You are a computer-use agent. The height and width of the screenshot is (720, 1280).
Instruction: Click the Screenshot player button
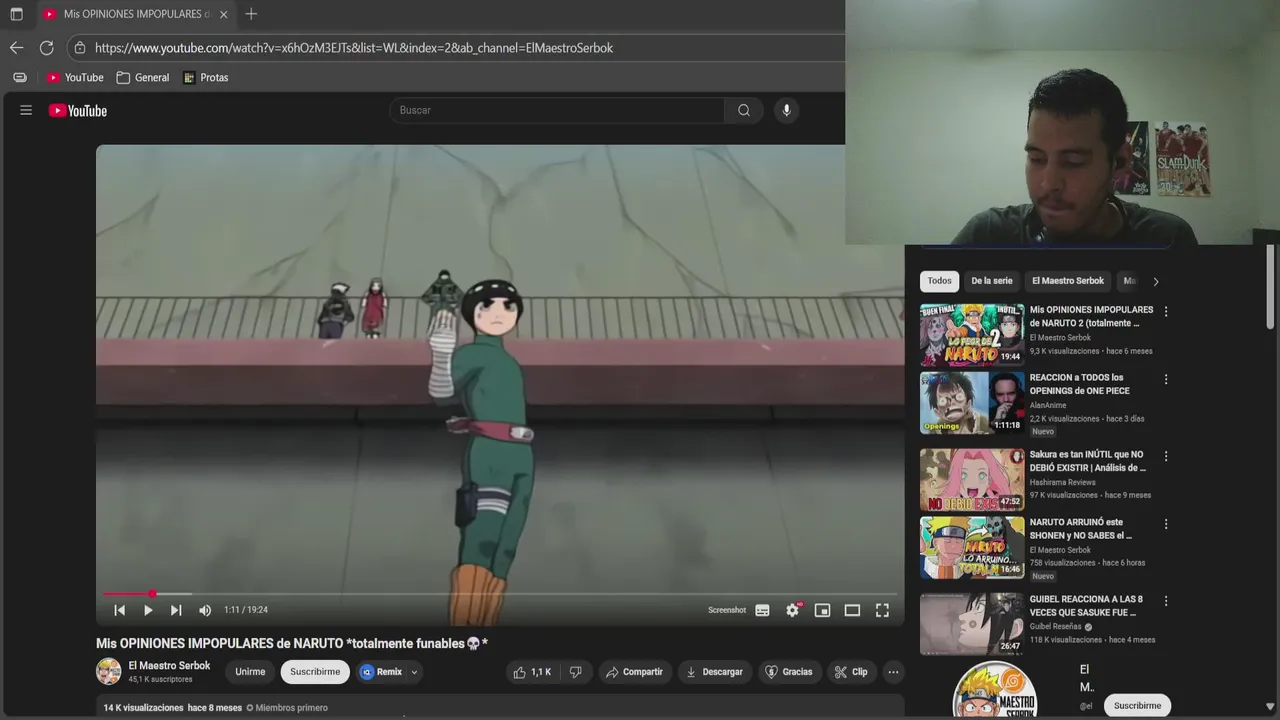tap(727, 610)
